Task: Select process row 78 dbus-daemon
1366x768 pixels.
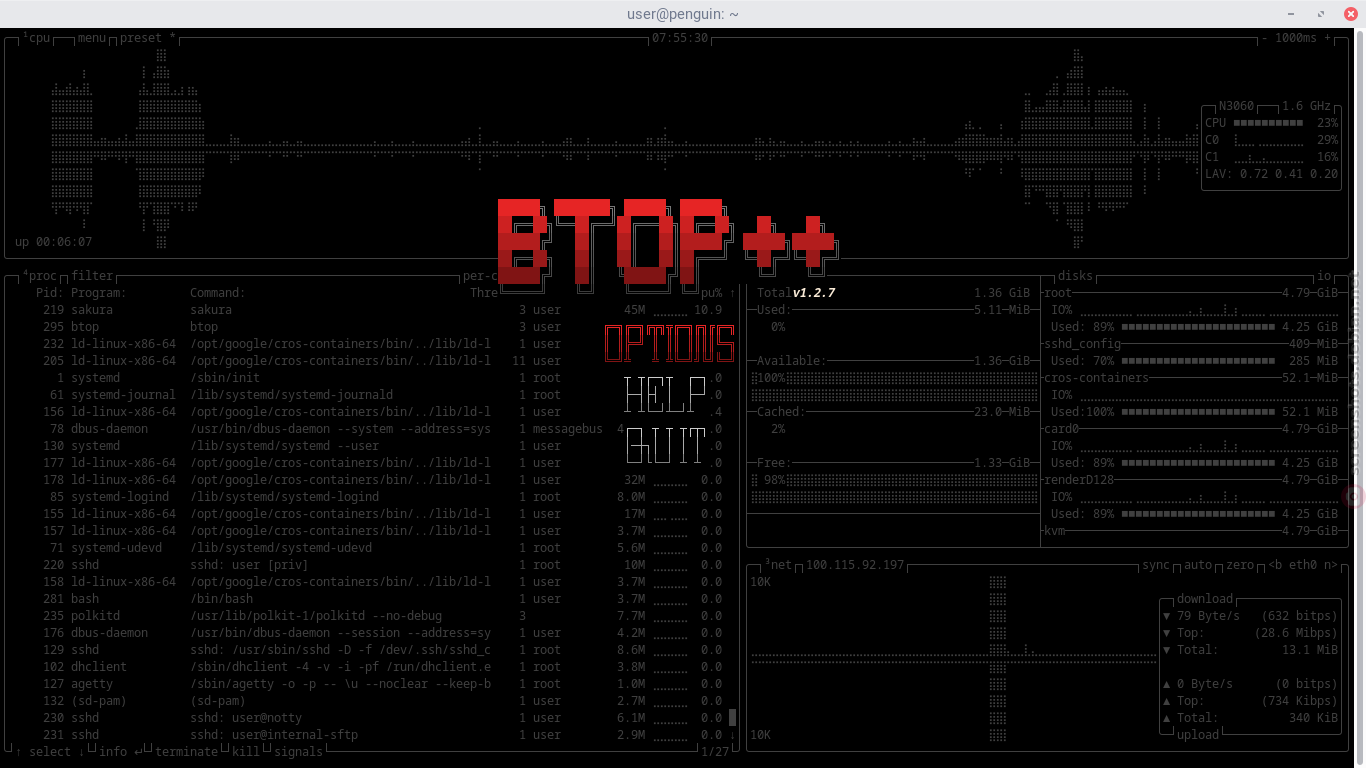Action: [366, 429]
